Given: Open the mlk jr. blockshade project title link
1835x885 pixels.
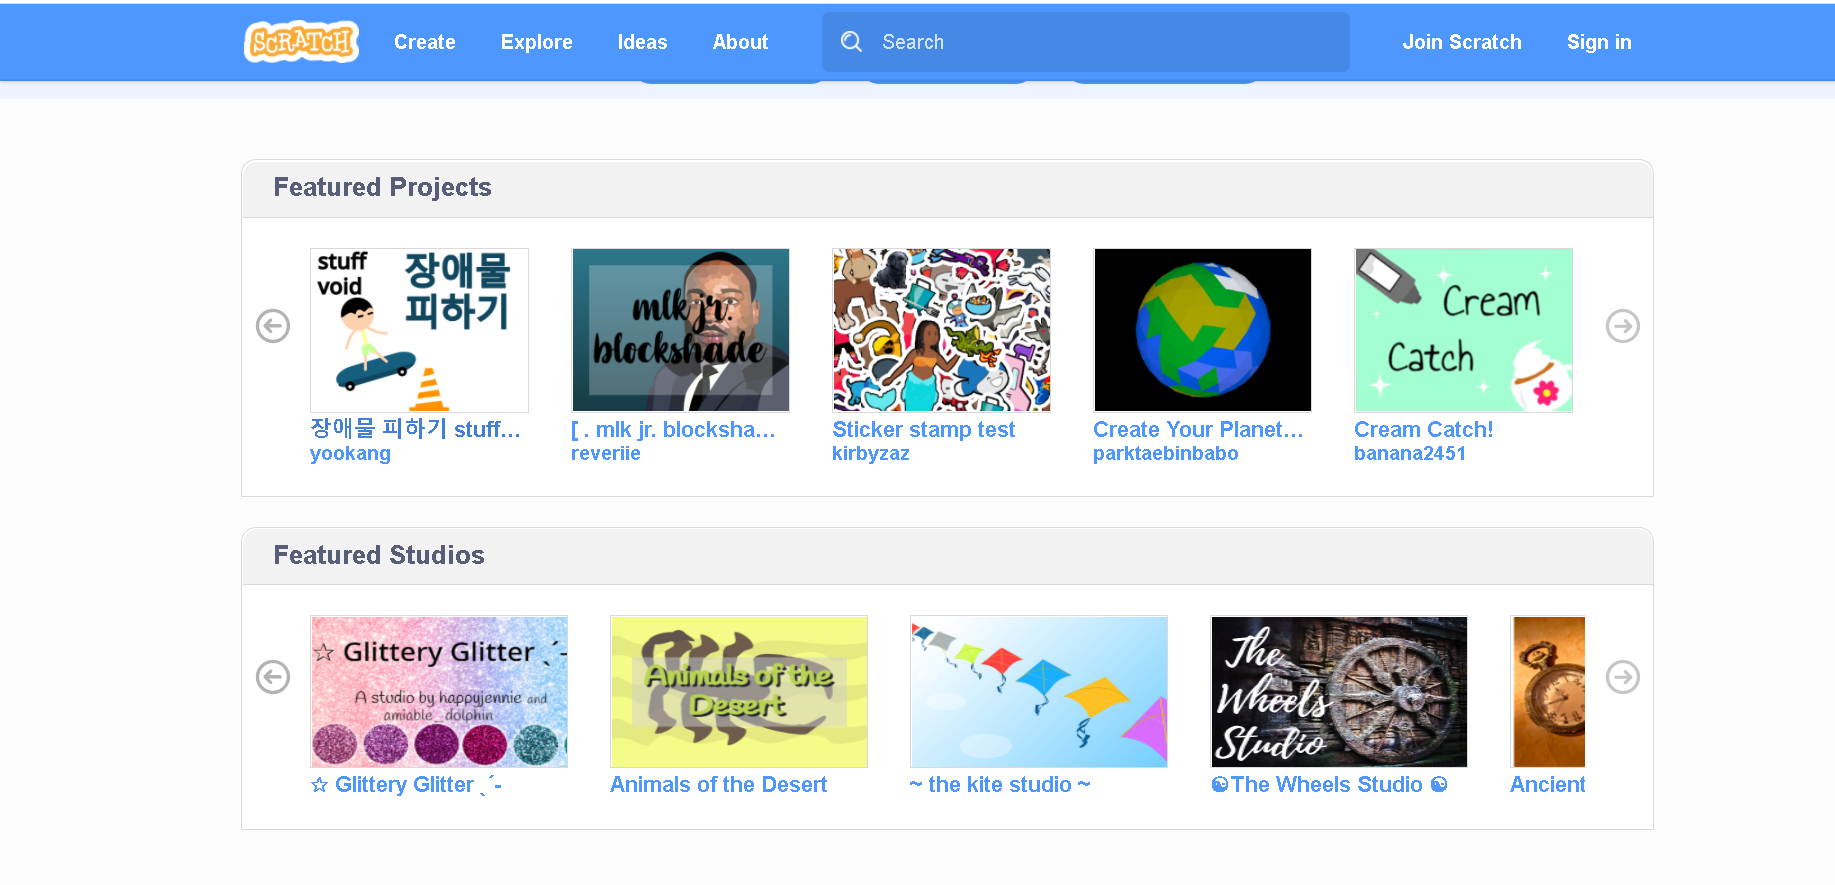Looking at the screenshot, I should click(x=673, y=430).
